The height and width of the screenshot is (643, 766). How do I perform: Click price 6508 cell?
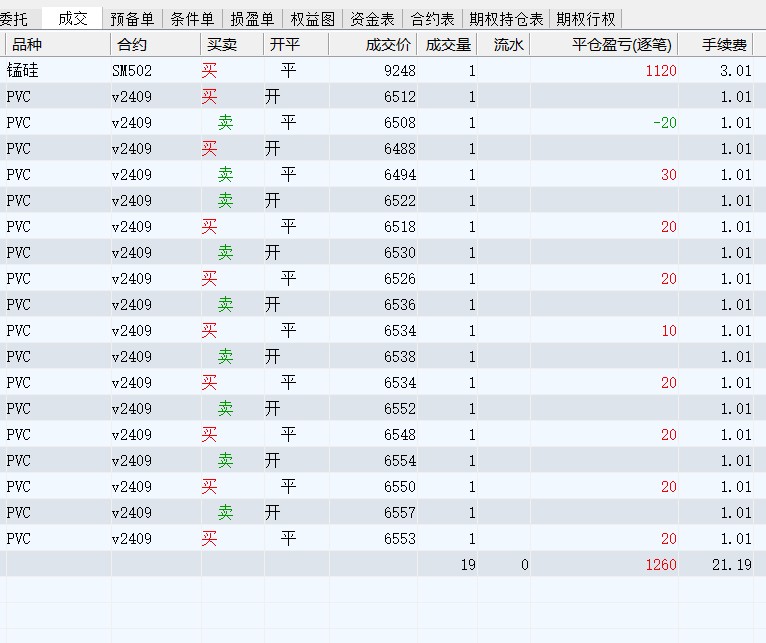click(400, 122)
